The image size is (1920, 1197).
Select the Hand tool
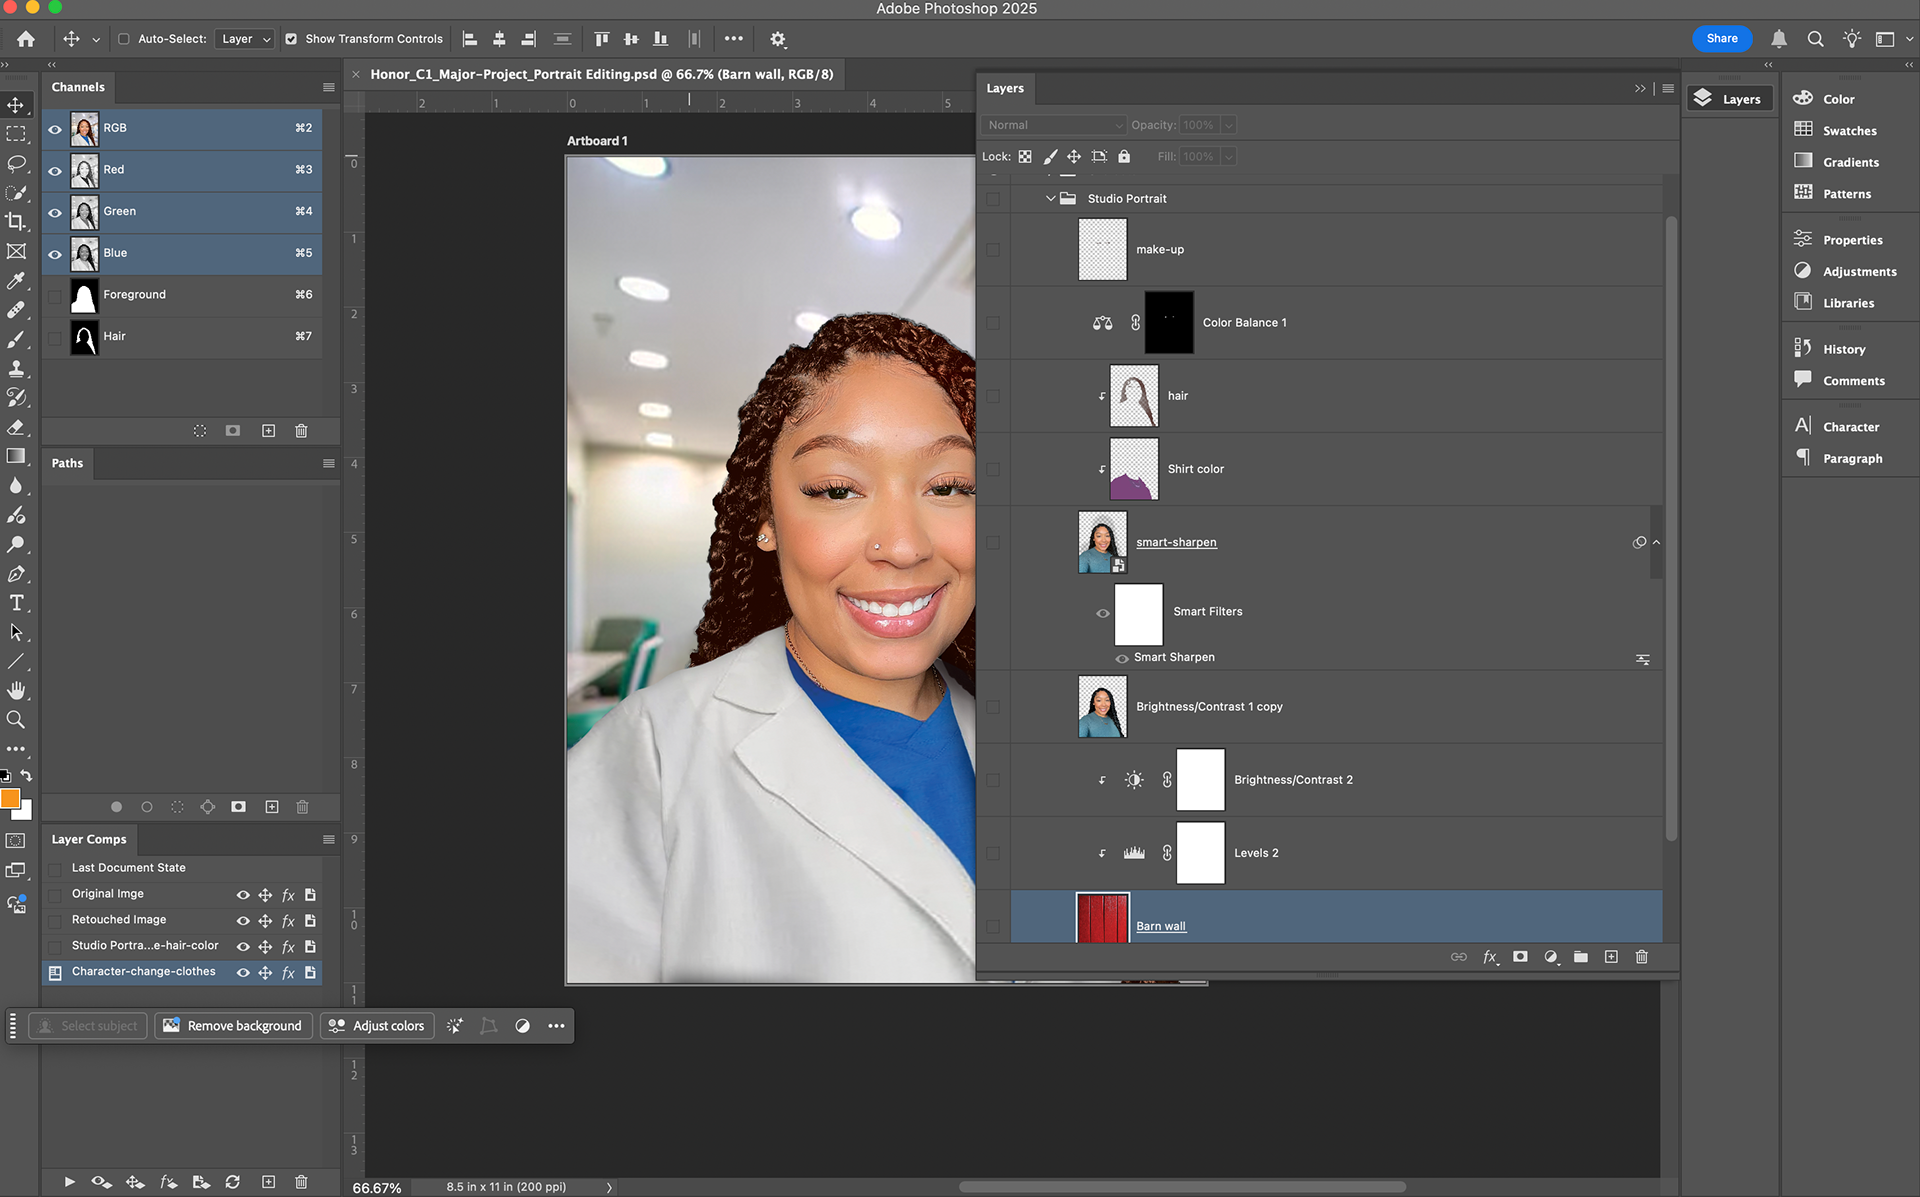[16, 691]
